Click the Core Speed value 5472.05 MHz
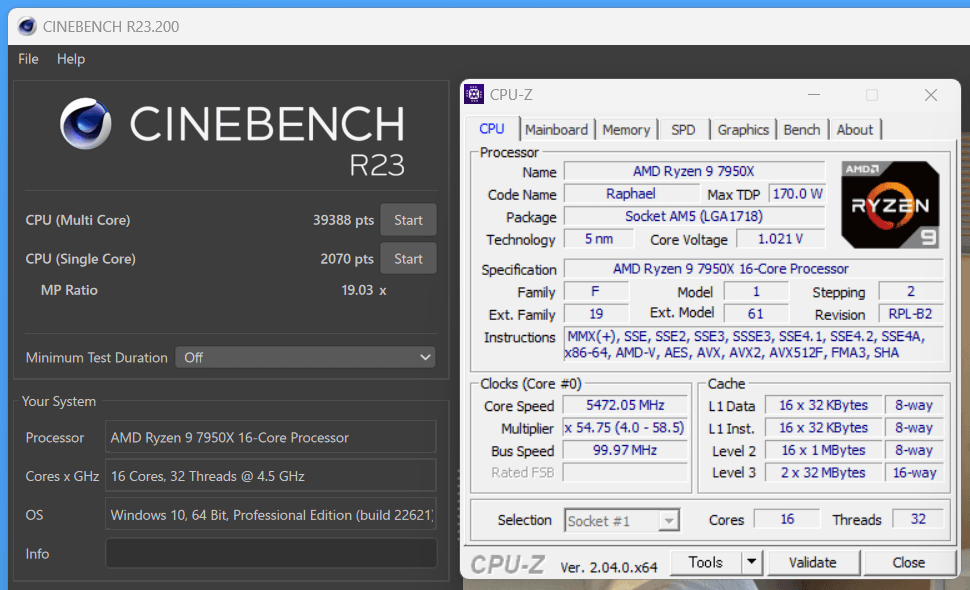 (x=625, y=405)
